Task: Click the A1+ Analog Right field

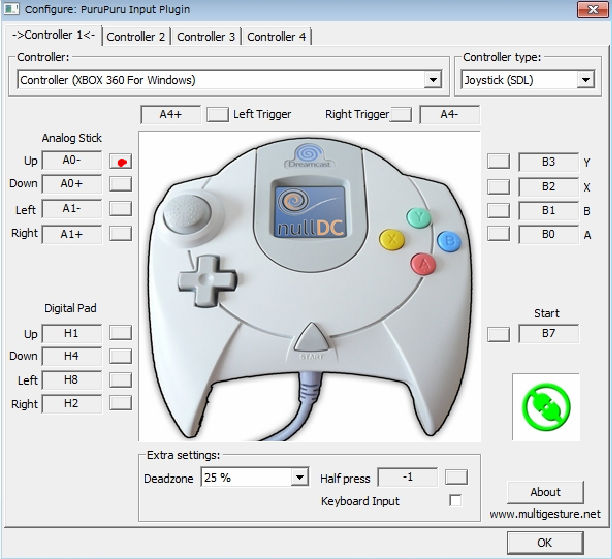Action: [71, 234]
